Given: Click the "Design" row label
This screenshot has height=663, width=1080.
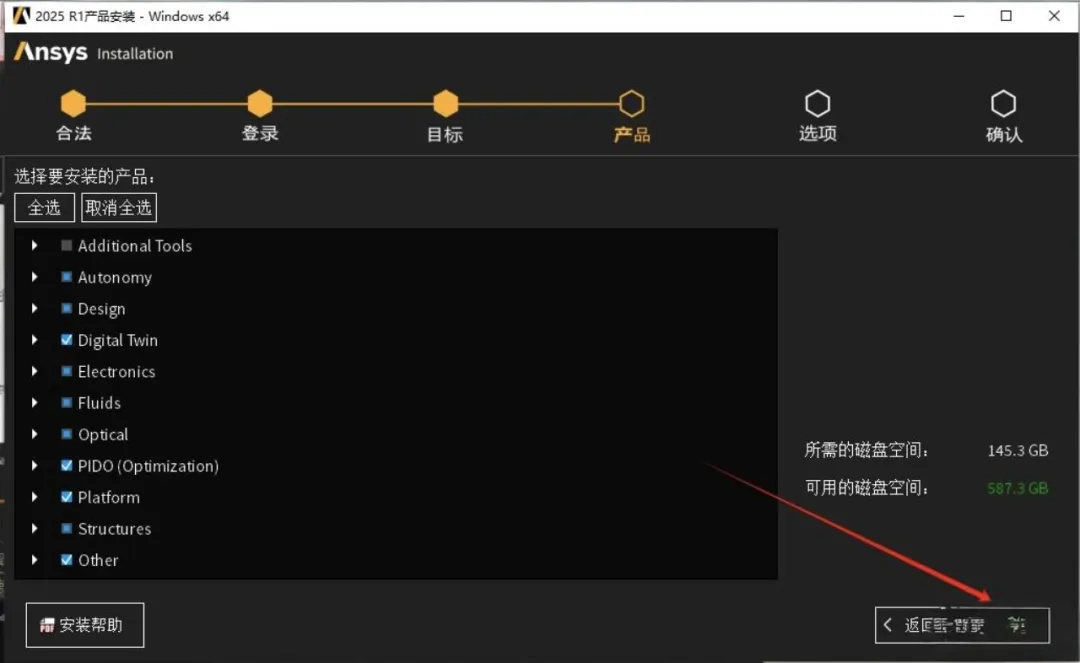Looking at the screenshot, I should tap(101, 309).
